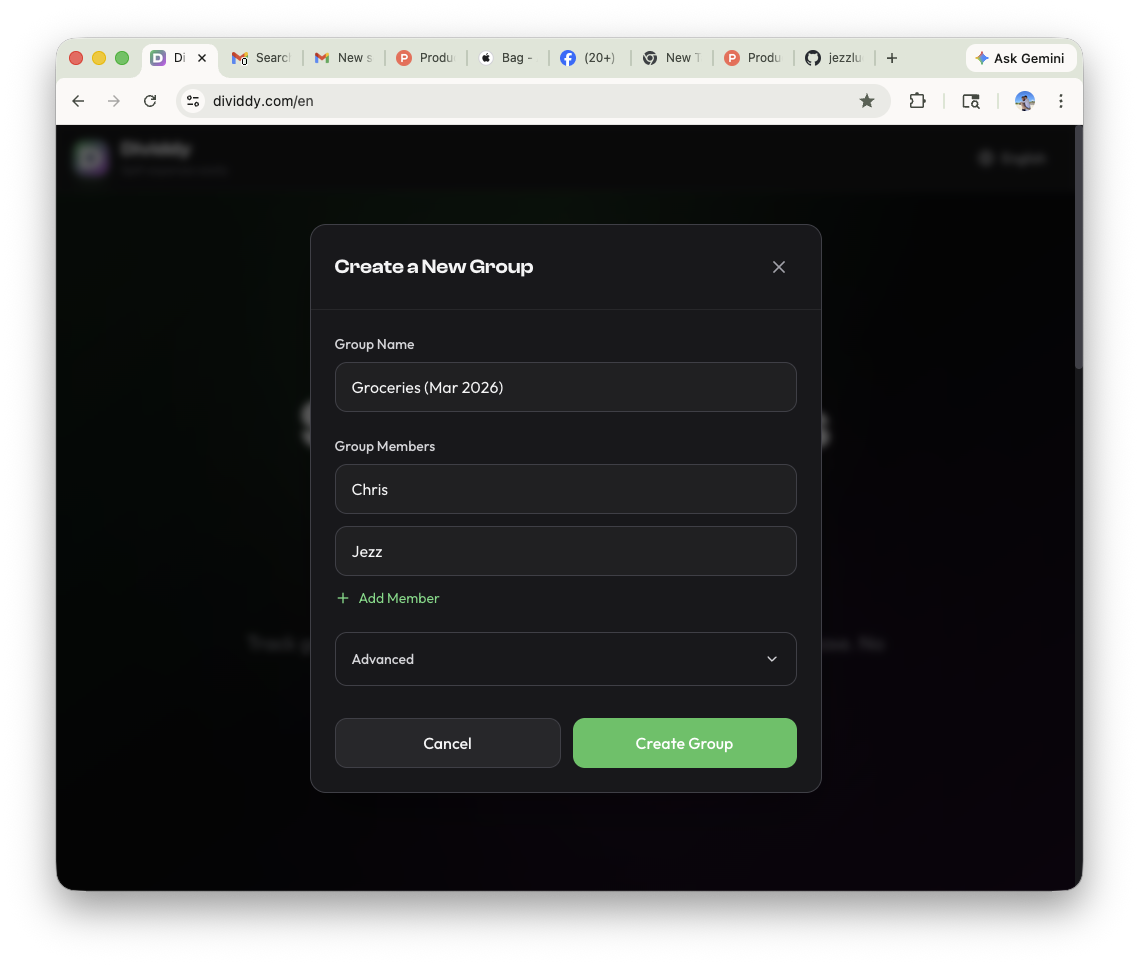Bookmark the page with the star icon

pos(867,101)
